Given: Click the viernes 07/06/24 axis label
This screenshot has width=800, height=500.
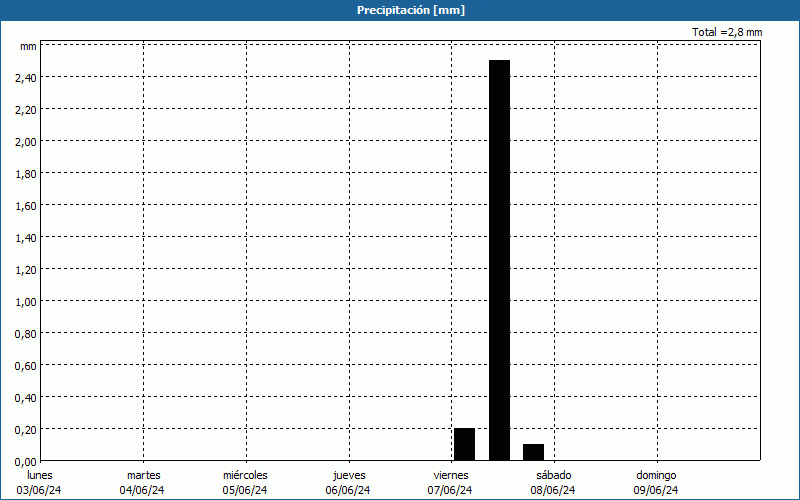Looking at the screenshot, I should pyautogui.click(x=451, y=483).
